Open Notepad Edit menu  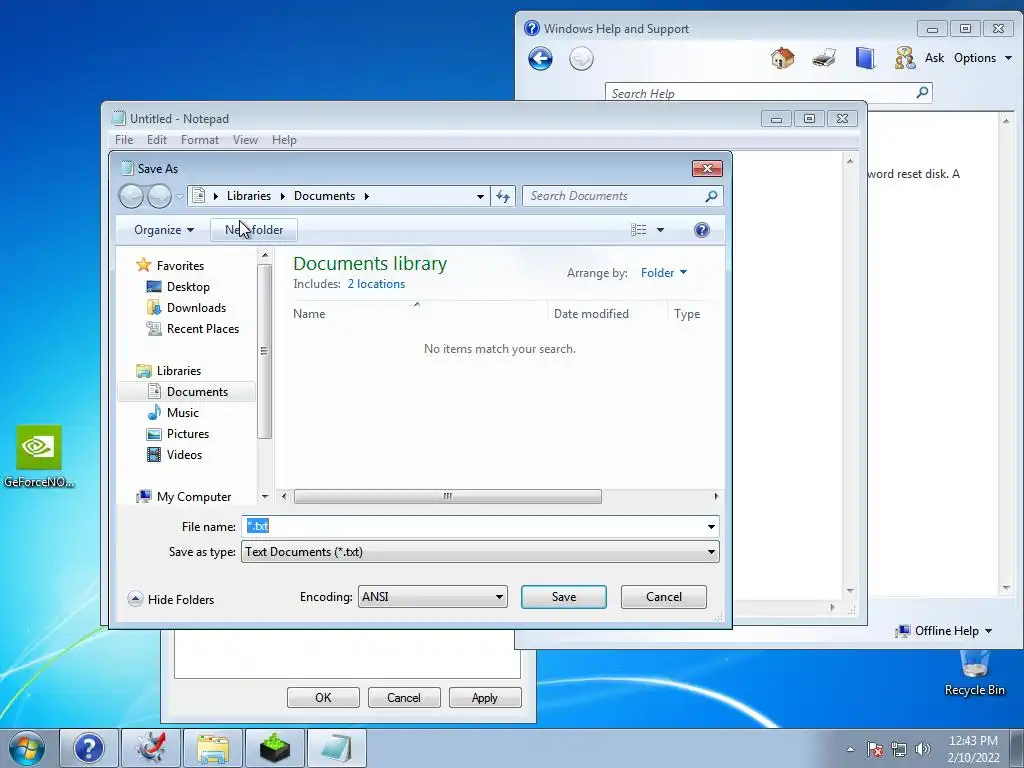click(x=157, y=140)
